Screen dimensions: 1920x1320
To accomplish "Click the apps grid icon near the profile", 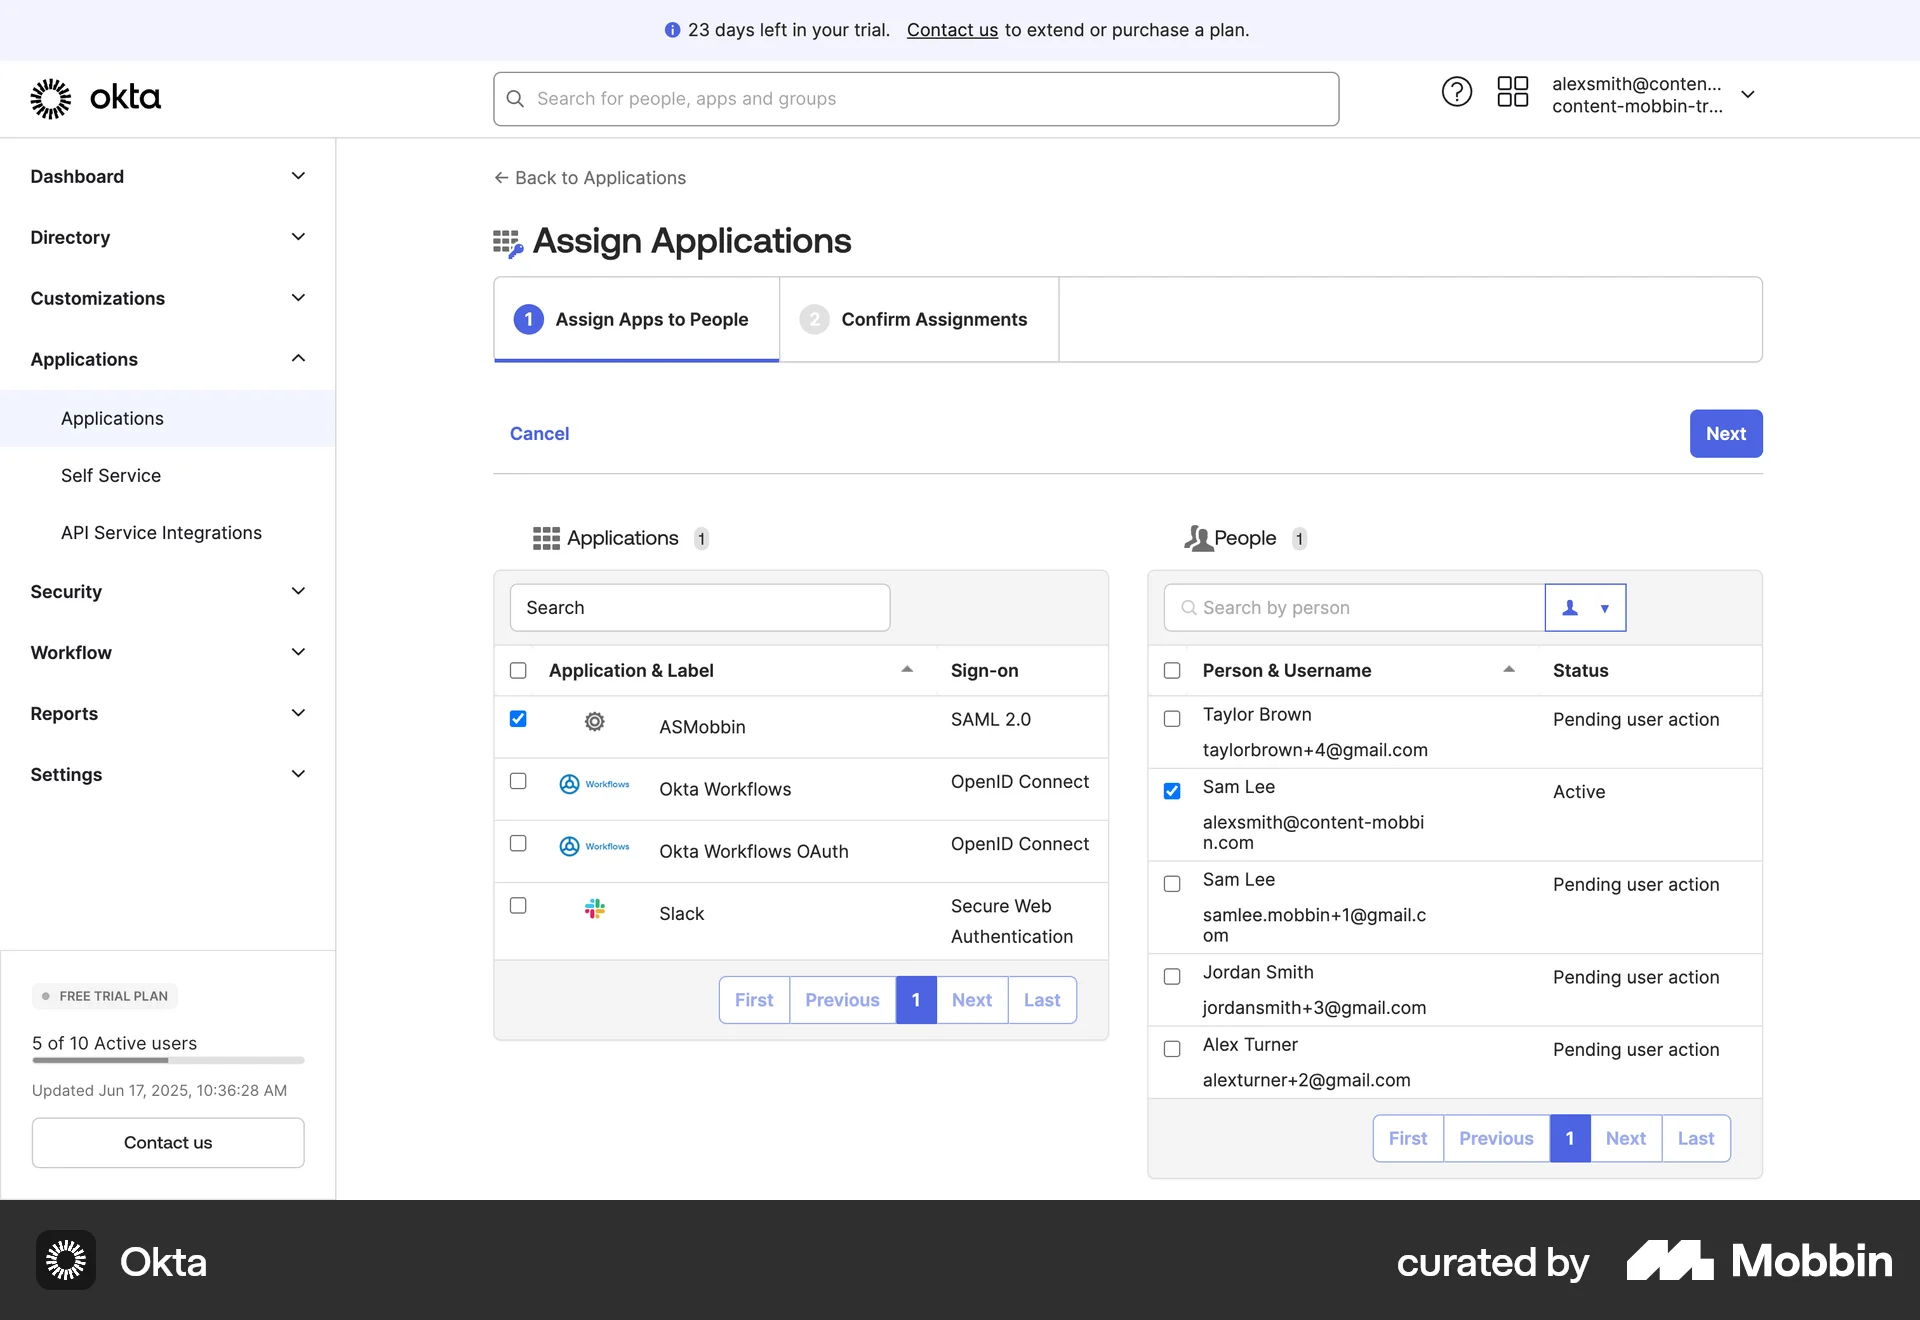I will coord(1512,91).
